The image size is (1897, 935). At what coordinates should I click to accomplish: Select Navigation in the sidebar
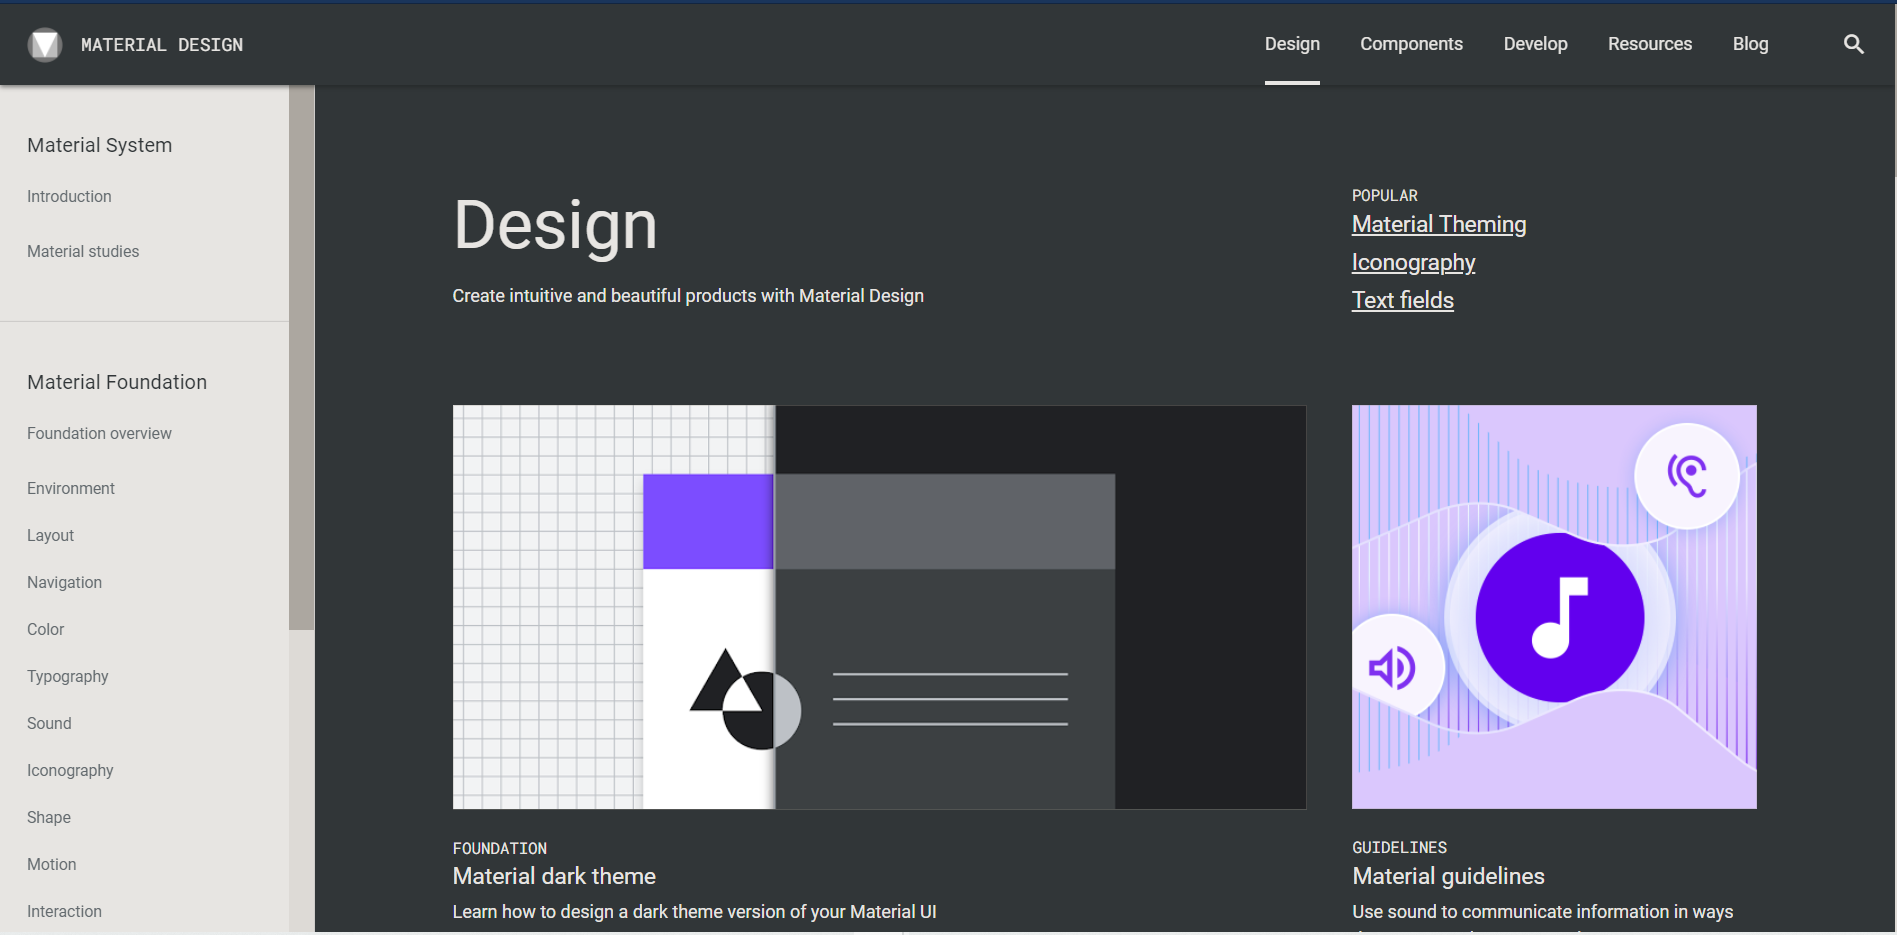click(64, 582)
